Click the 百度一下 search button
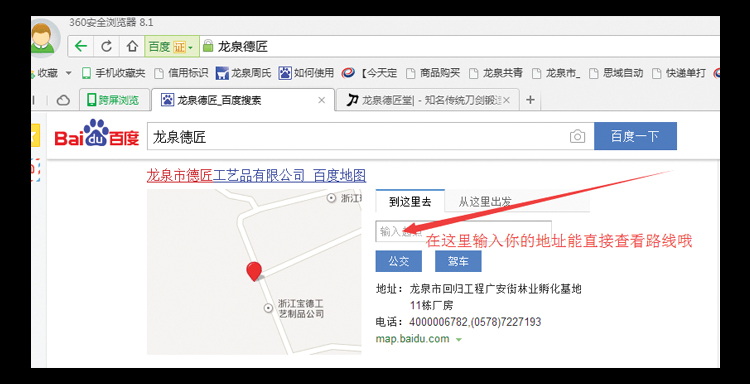This screenshot has height=384, width=750. [x=635, y=136]
